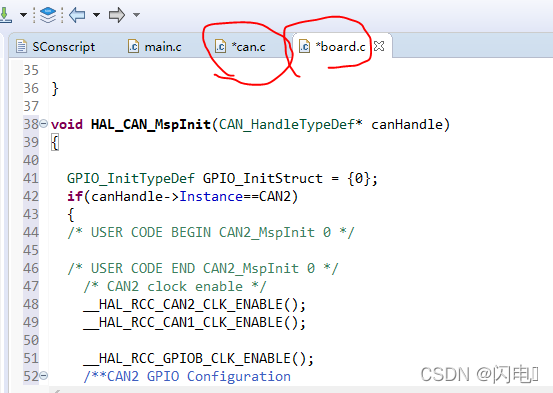The height and width of the screenshot is (393, 553).
Task: Open the forward history dropdown arrow
Action: tap(136, 15)
